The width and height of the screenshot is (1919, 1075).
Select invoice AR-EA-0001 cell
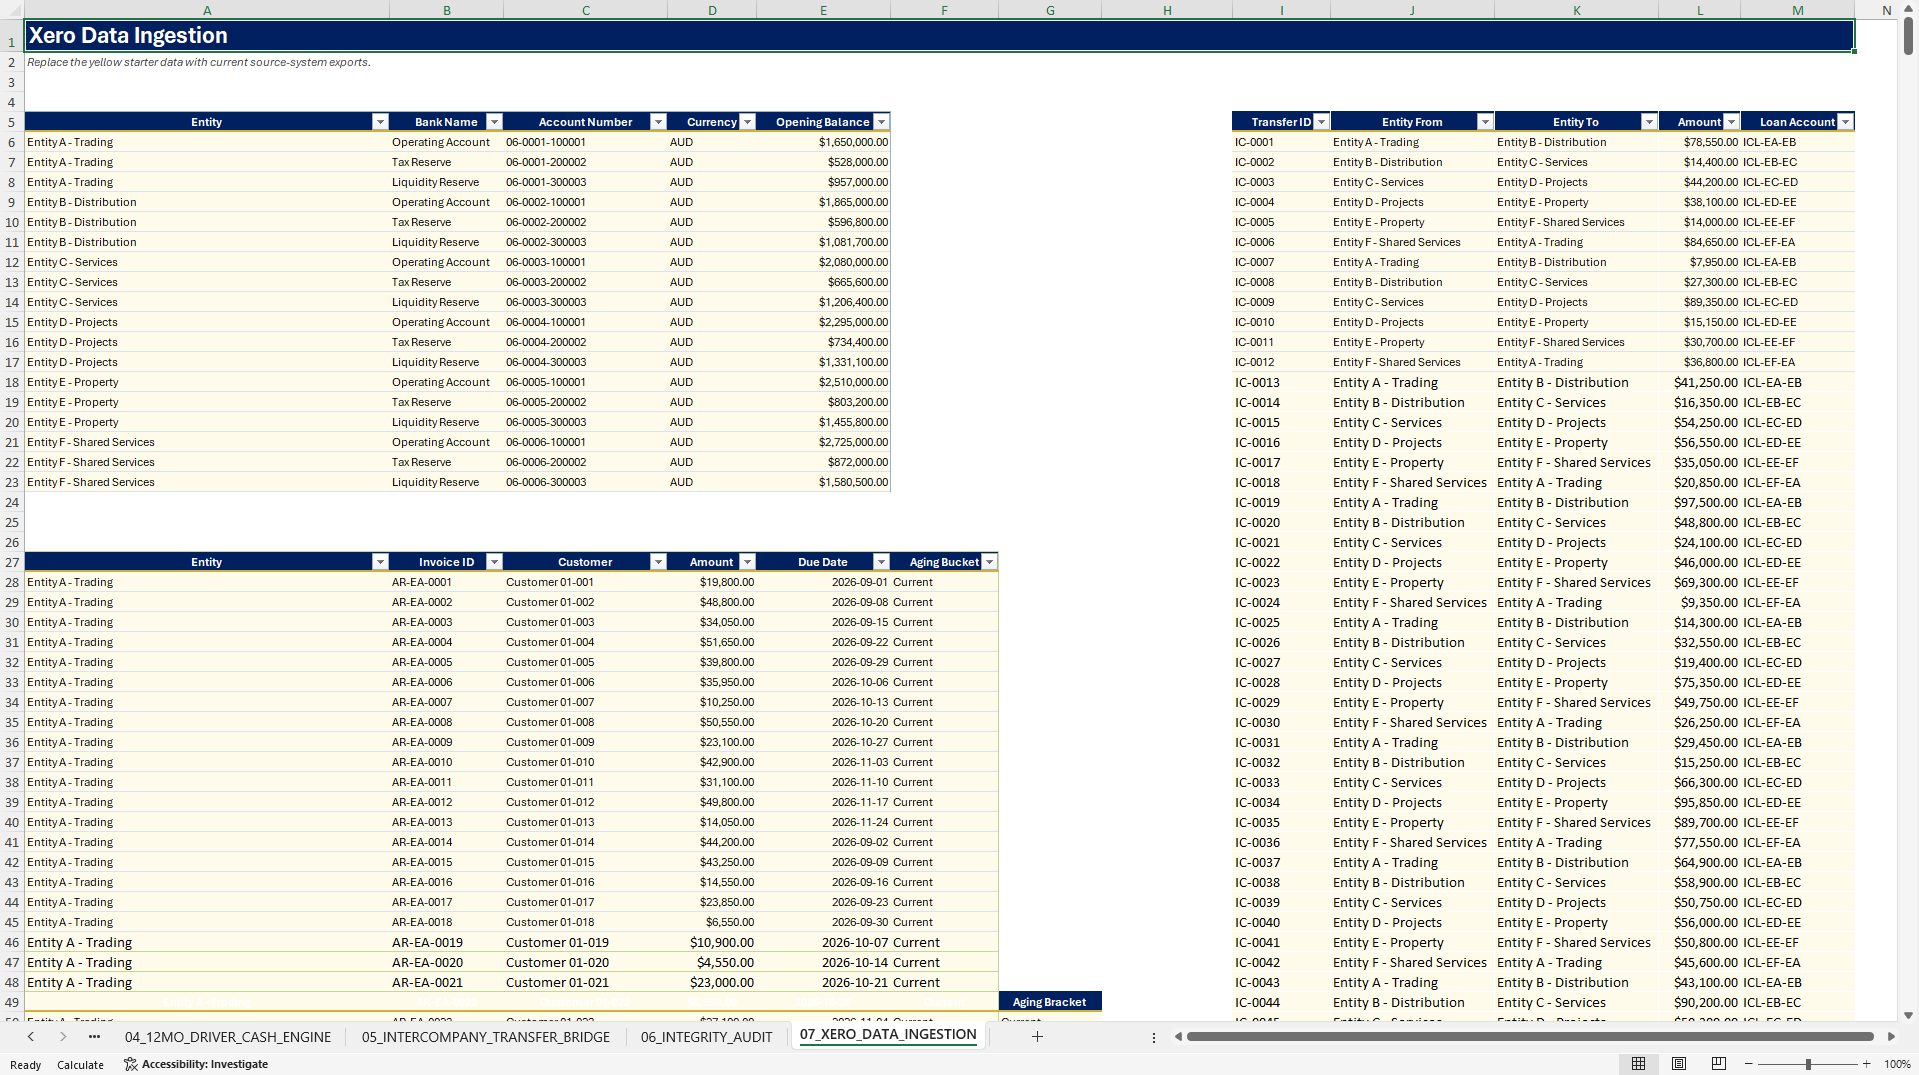click(446, 582)
